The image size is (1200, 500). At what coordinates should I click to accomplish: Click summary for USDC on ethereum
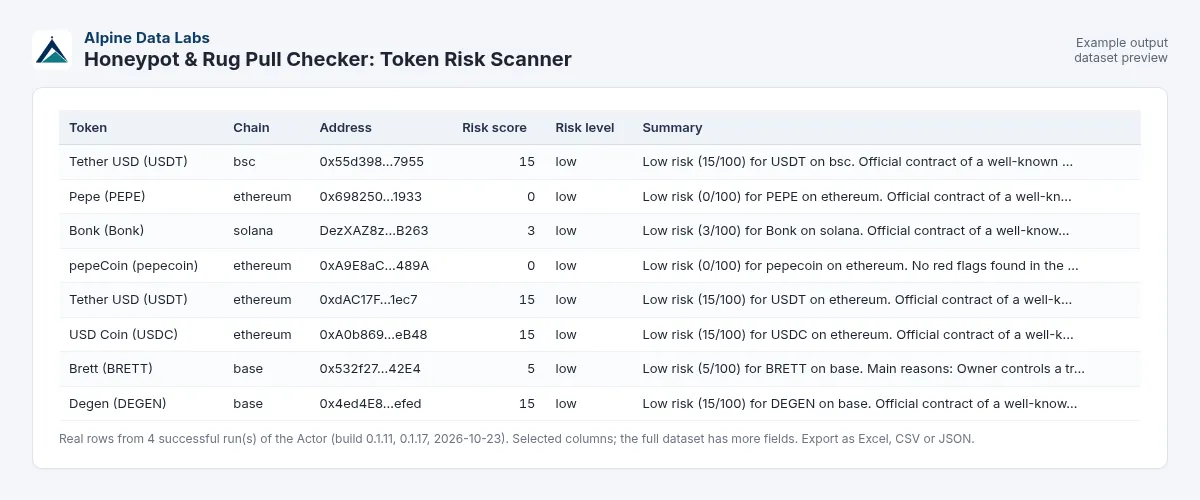pyautogui.click(x=858, y=335)
